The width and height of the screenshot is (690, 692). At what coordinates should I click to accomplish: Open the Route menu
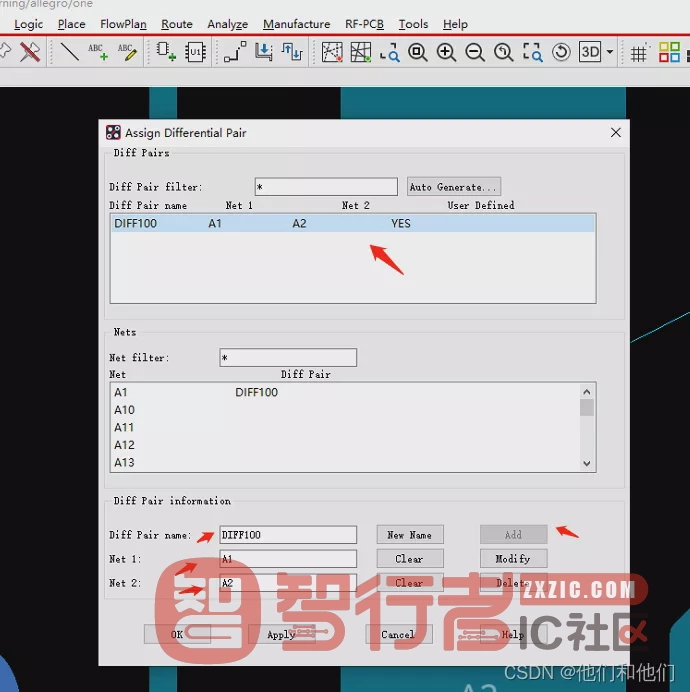(x=177, y=24)
